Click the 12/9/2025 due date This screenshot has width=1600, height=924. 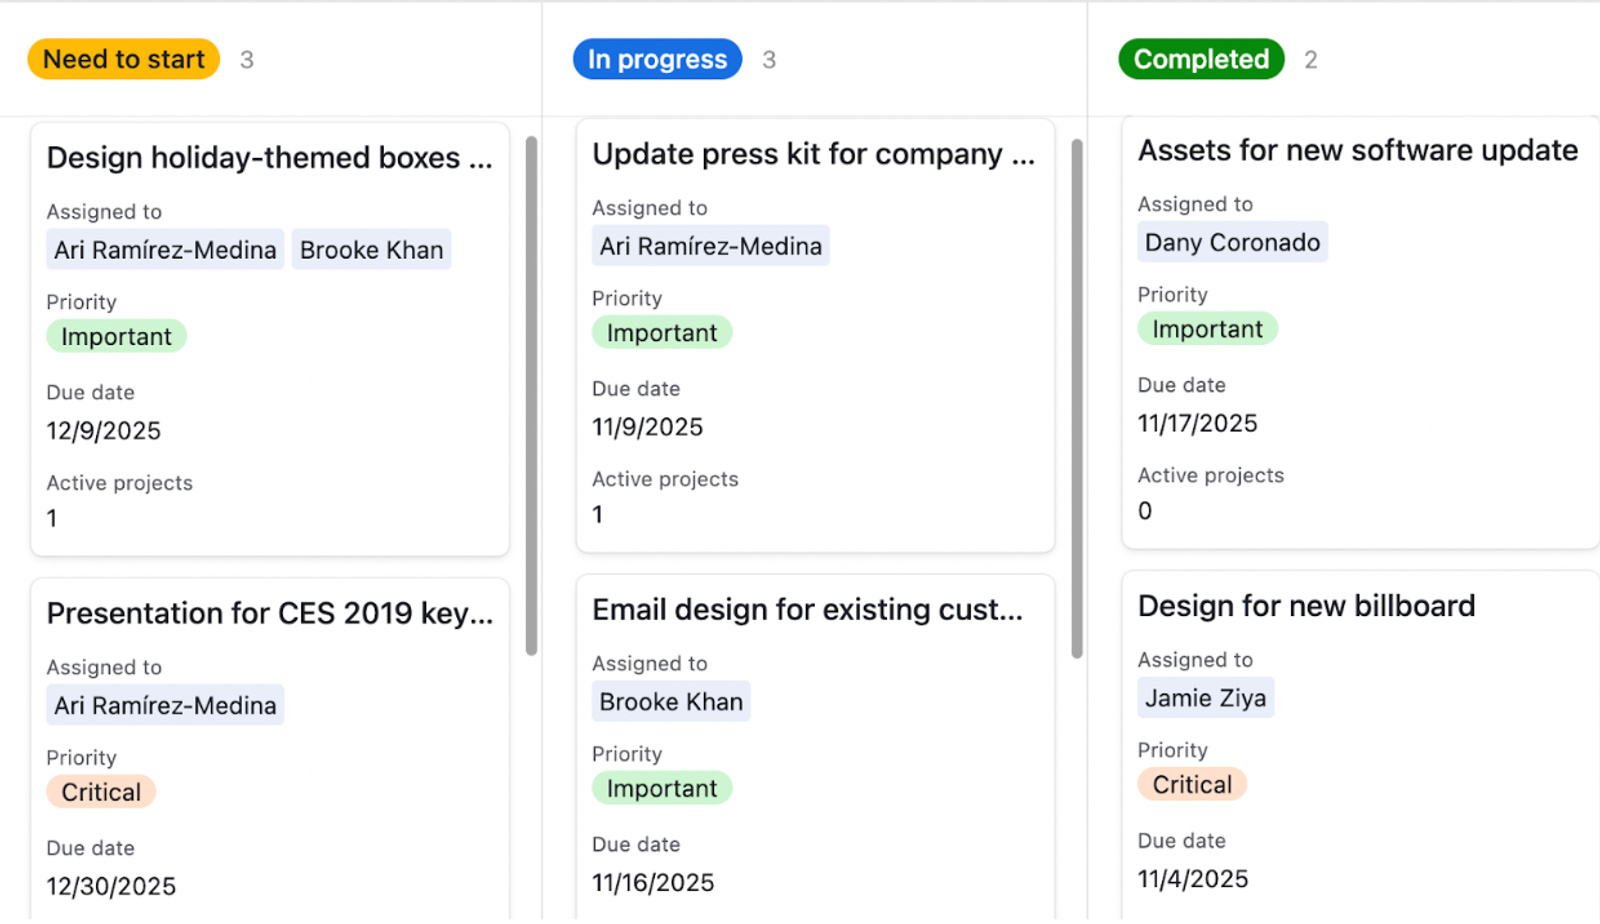104,431
